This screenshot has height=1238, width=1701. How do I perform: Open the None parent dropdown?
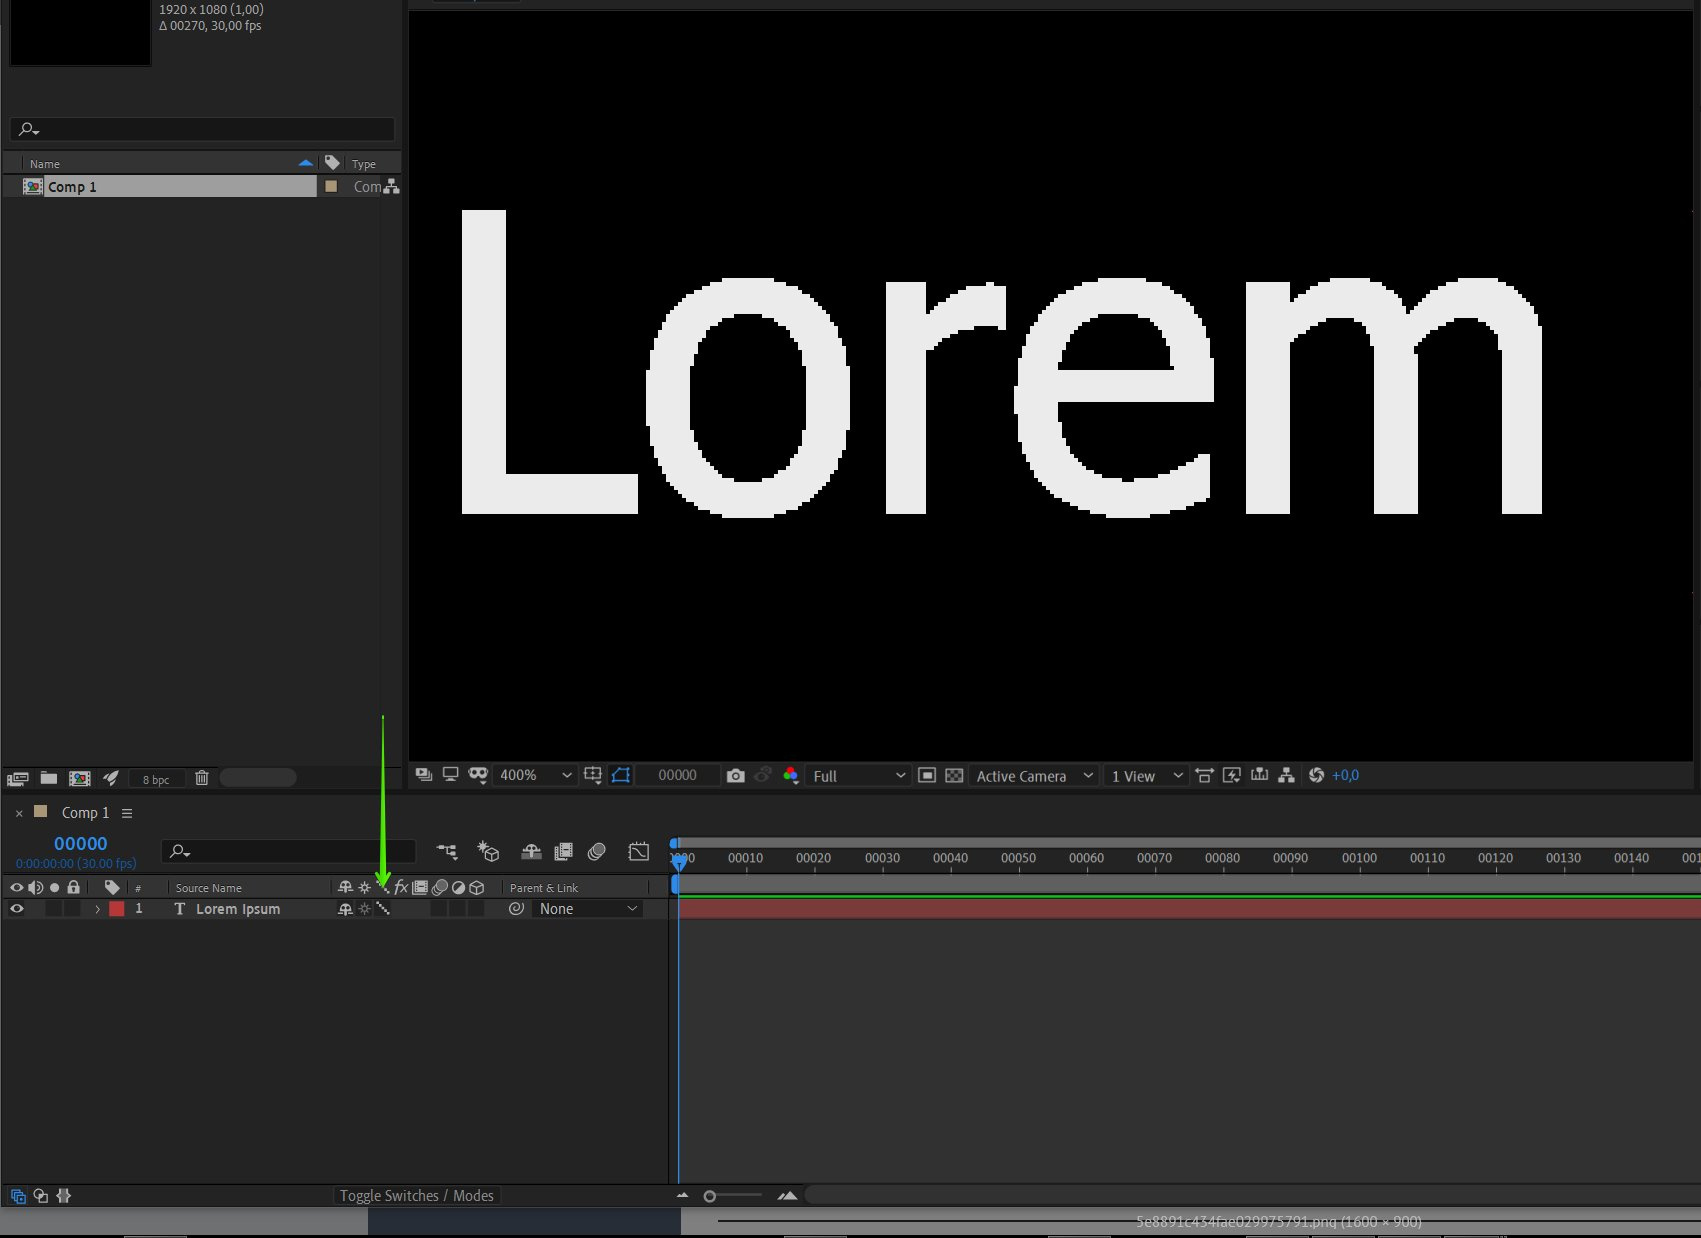(x=587, y=909)
